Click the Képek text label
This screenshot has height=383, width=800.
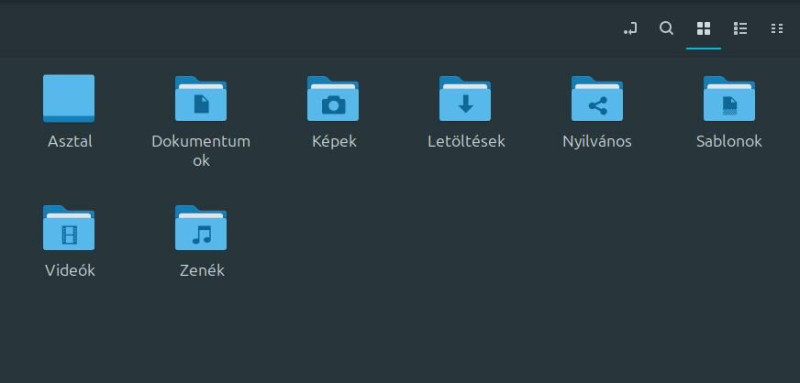334,141
